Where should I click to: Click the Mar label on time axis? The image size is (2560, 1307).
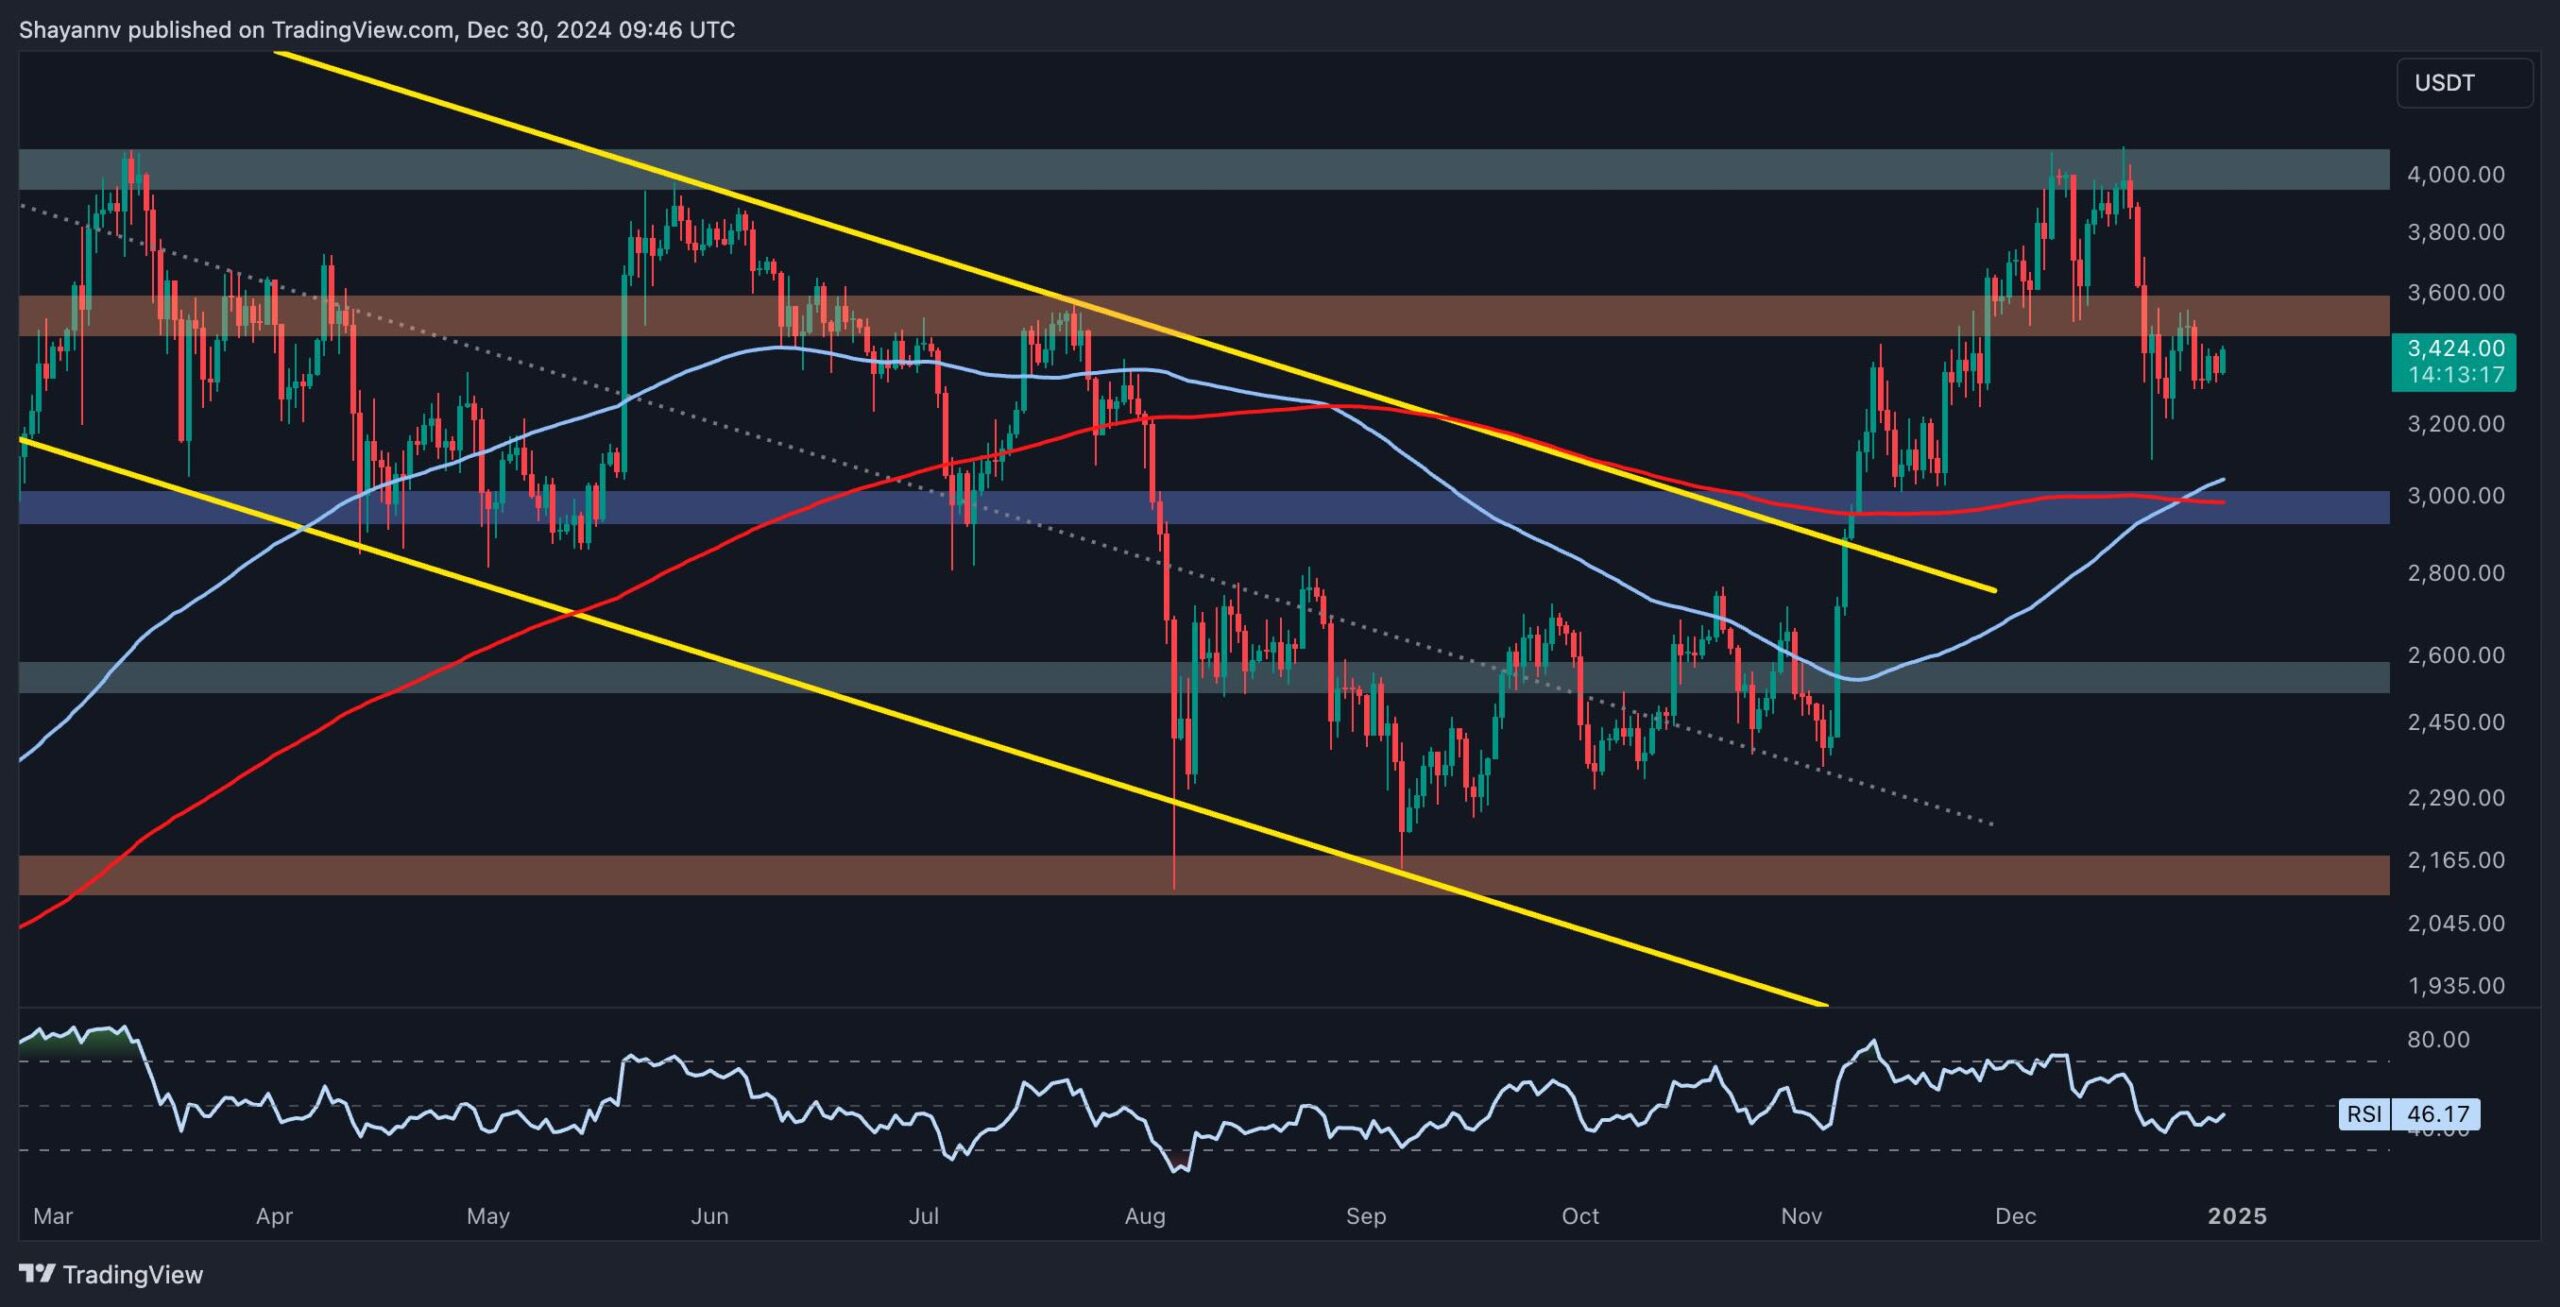coord(53,1216)
